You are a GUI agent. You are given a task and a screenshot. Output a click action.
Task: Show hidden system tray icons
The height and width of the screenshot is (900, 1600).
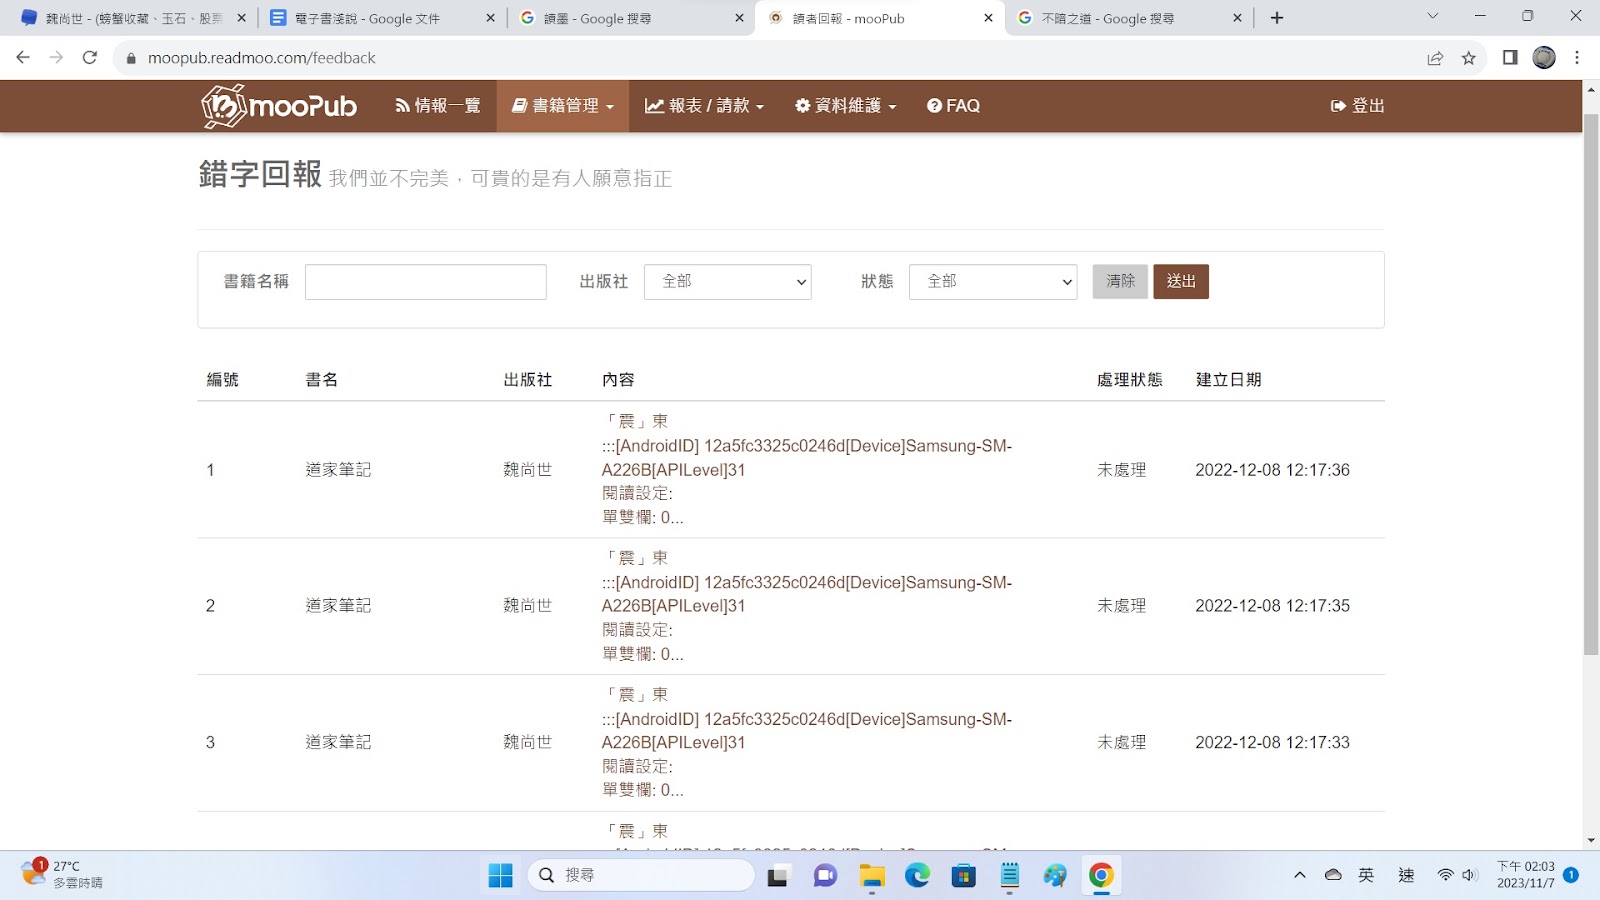[1300, 875]
